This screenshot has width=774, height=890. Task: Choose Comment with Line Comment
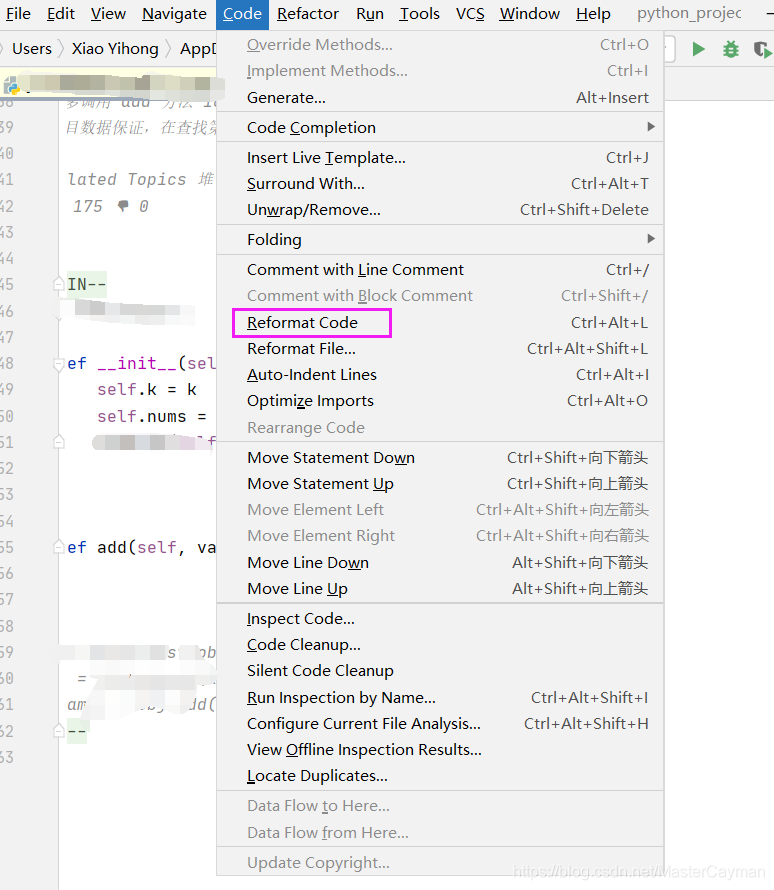(x=440, y=269)
